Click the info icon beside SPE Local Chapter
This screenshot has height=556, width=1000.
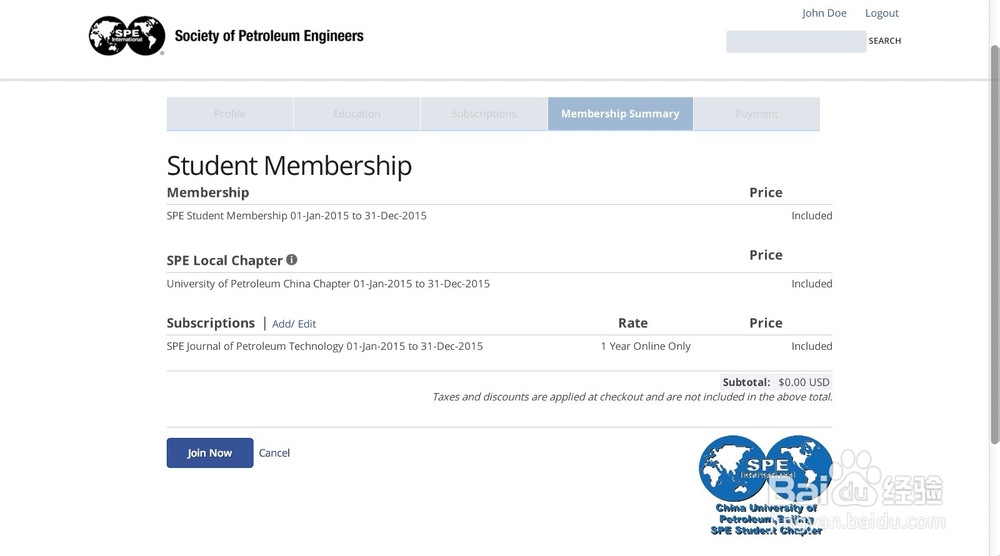tap(292, 260)
